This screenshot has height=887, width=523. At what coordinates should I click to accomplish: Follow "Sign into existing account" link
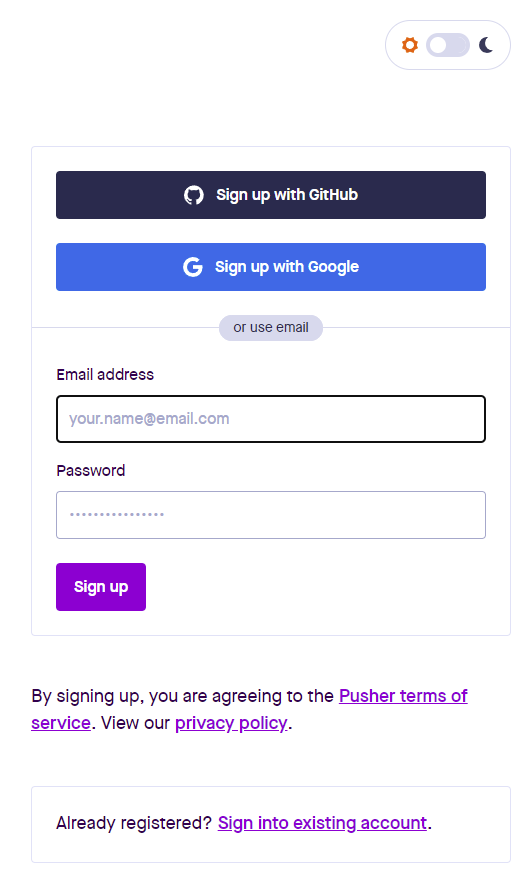[322, 823]
